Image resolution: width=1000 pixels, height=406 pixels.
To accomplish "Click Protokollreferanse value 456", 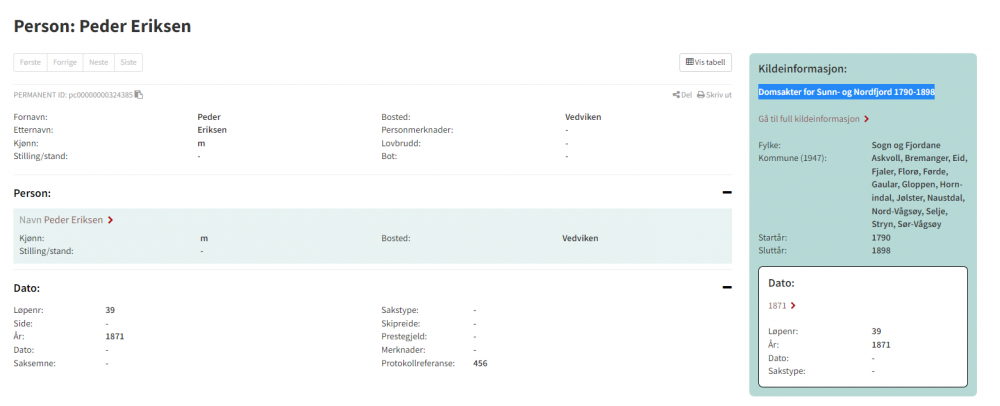I will [480, 363].
